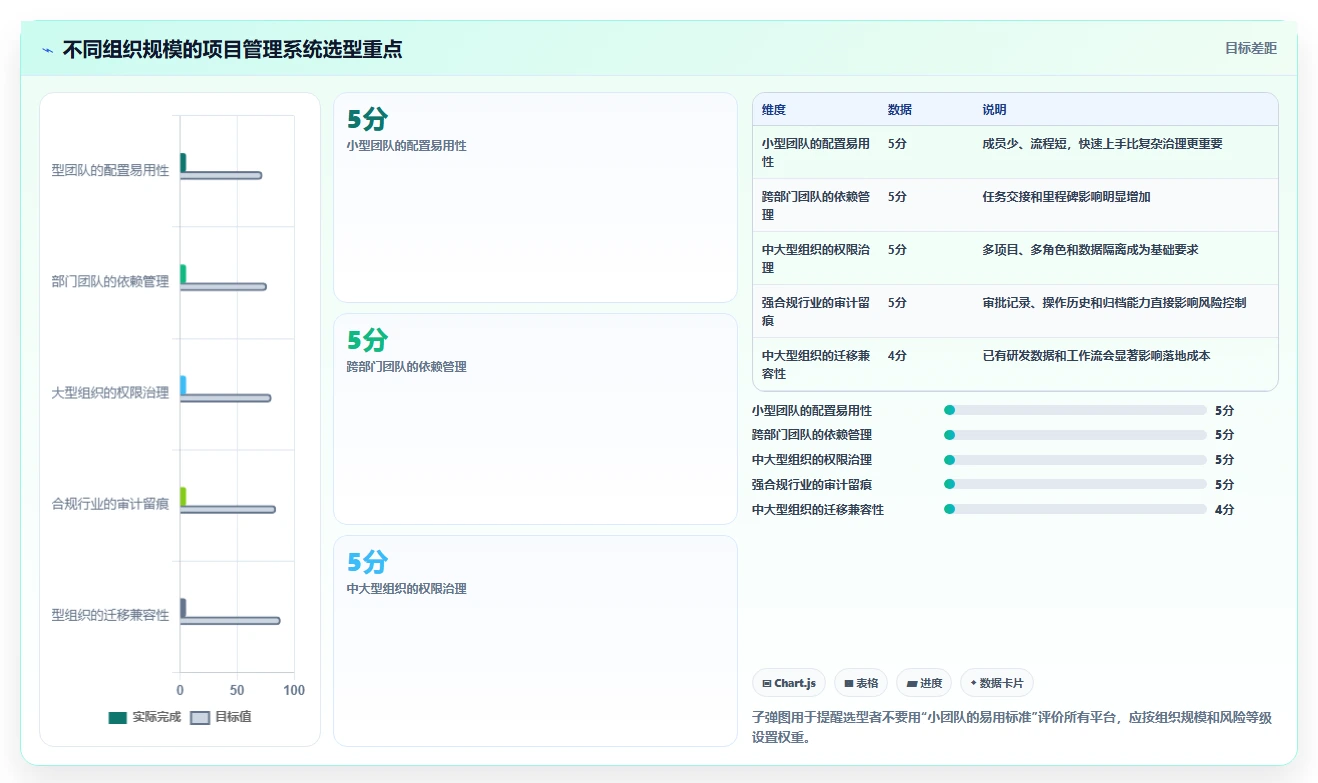The height and width of the screenshot is (783, 1318).
Task: Click the footnote text starting with 子弹图用于提醒
Action: (1011, 728)
